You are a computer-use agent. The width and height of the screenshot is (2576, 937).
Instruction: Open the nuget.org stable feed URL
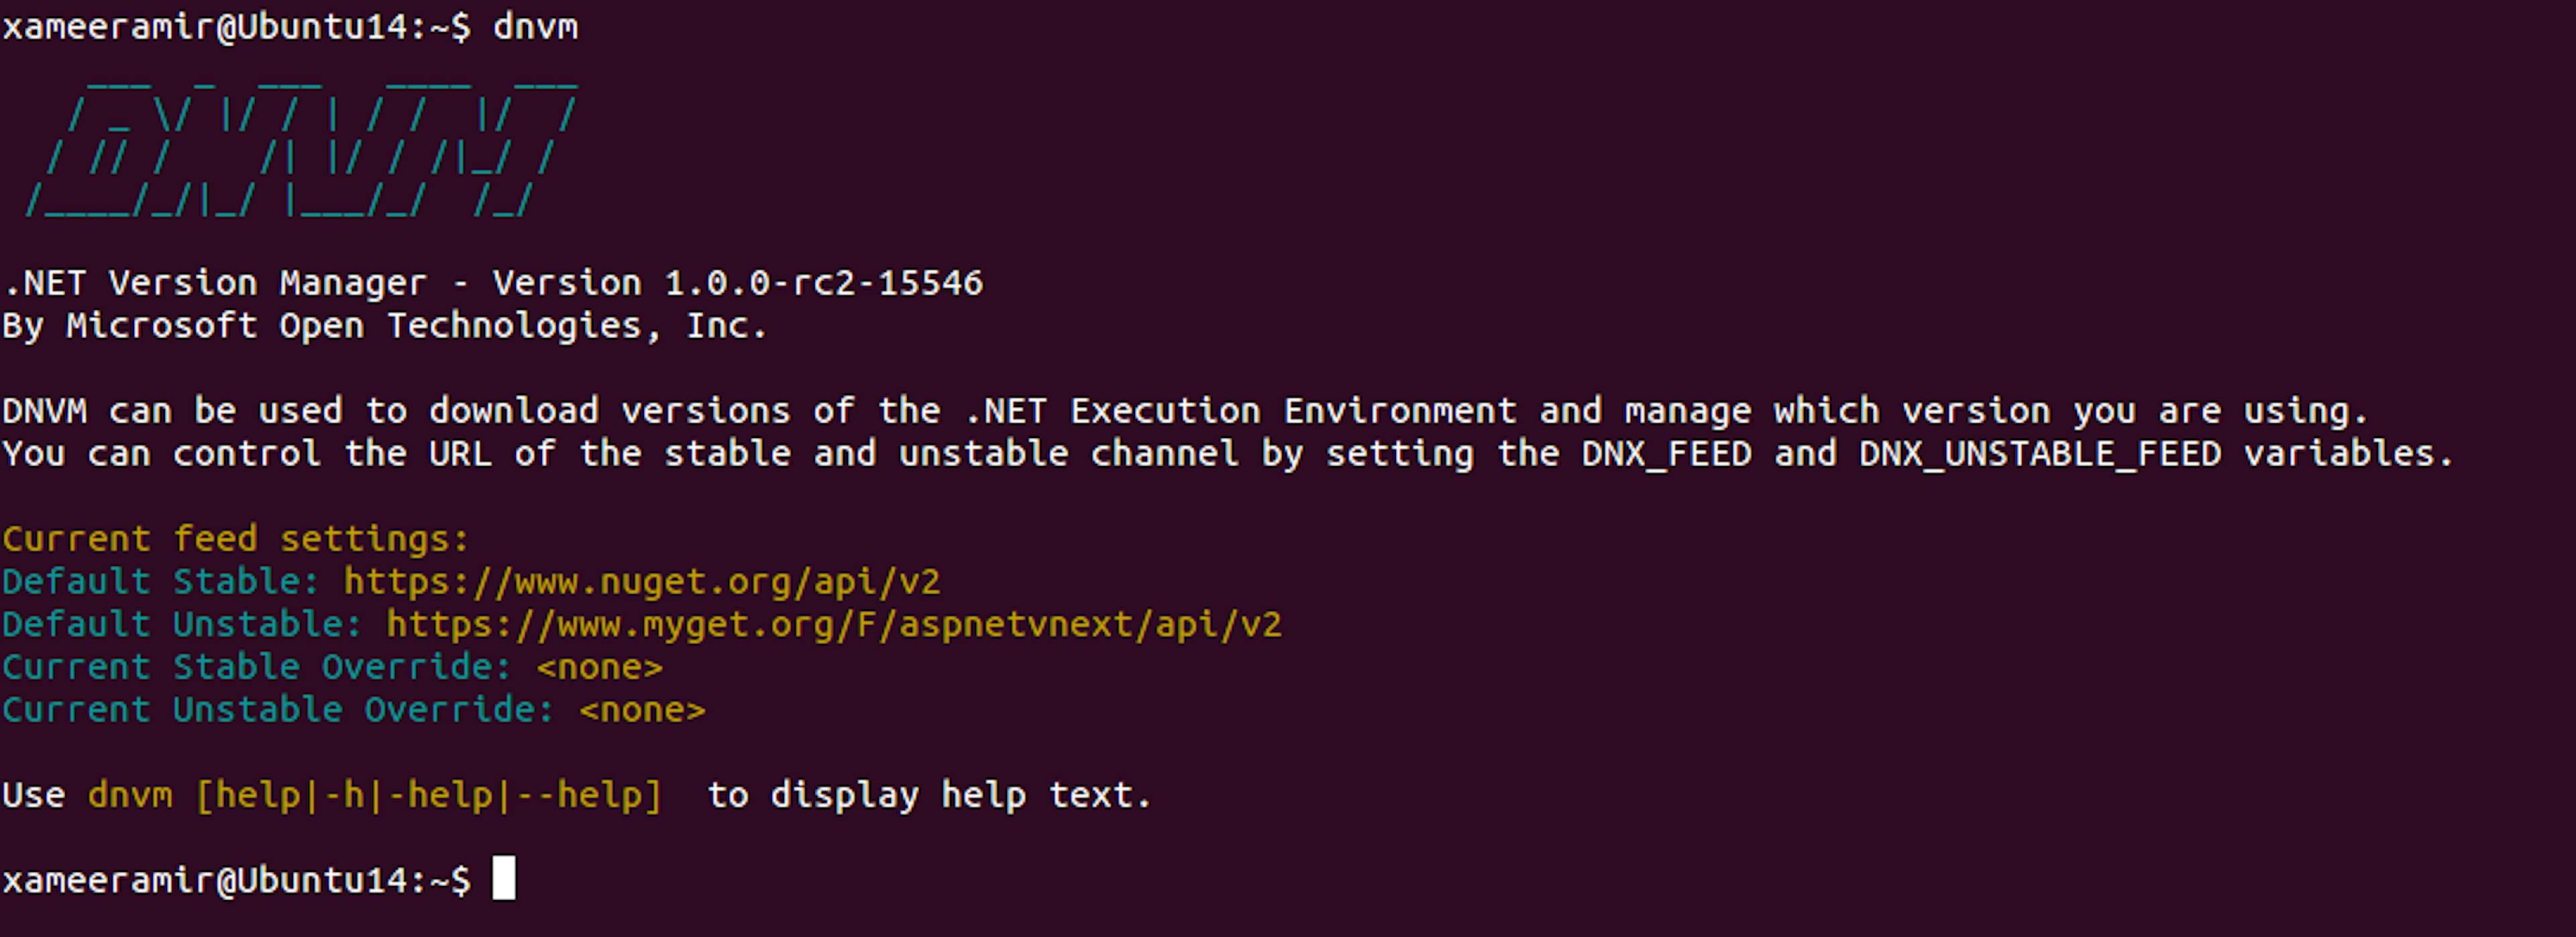(x=642, y=582)
